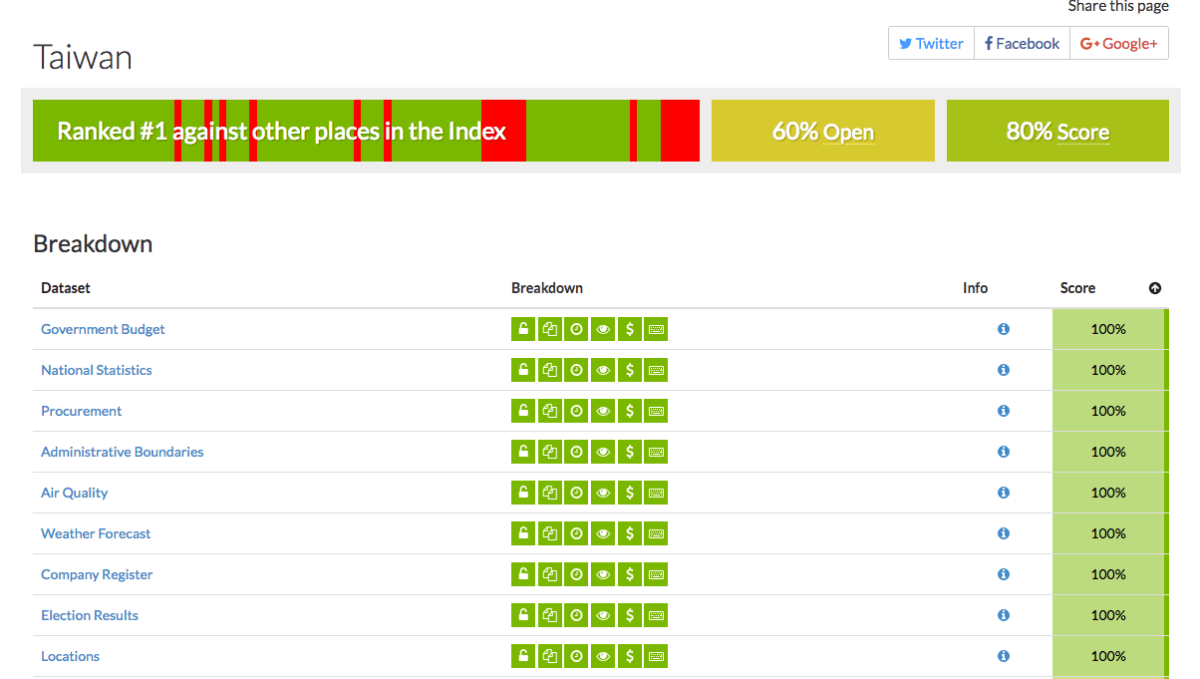Click the 100% score for Air Quality

coord(1108,493)
